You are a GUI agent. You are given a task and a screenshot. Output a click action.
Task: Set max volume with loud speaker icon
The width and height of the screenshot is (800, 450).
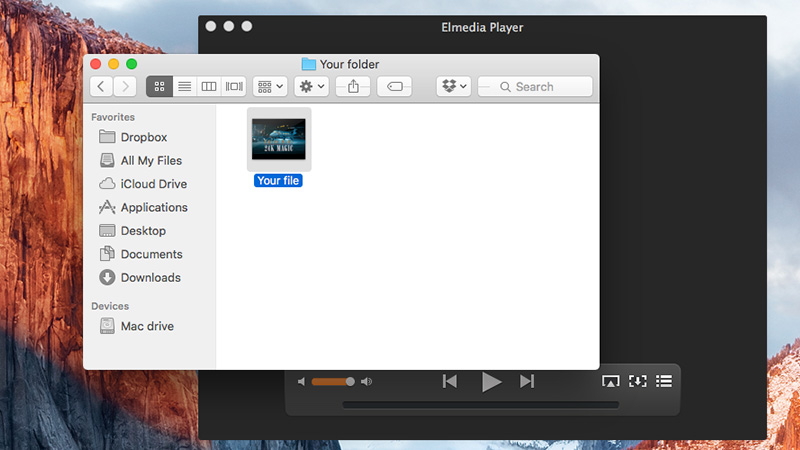tap(366, 382)
